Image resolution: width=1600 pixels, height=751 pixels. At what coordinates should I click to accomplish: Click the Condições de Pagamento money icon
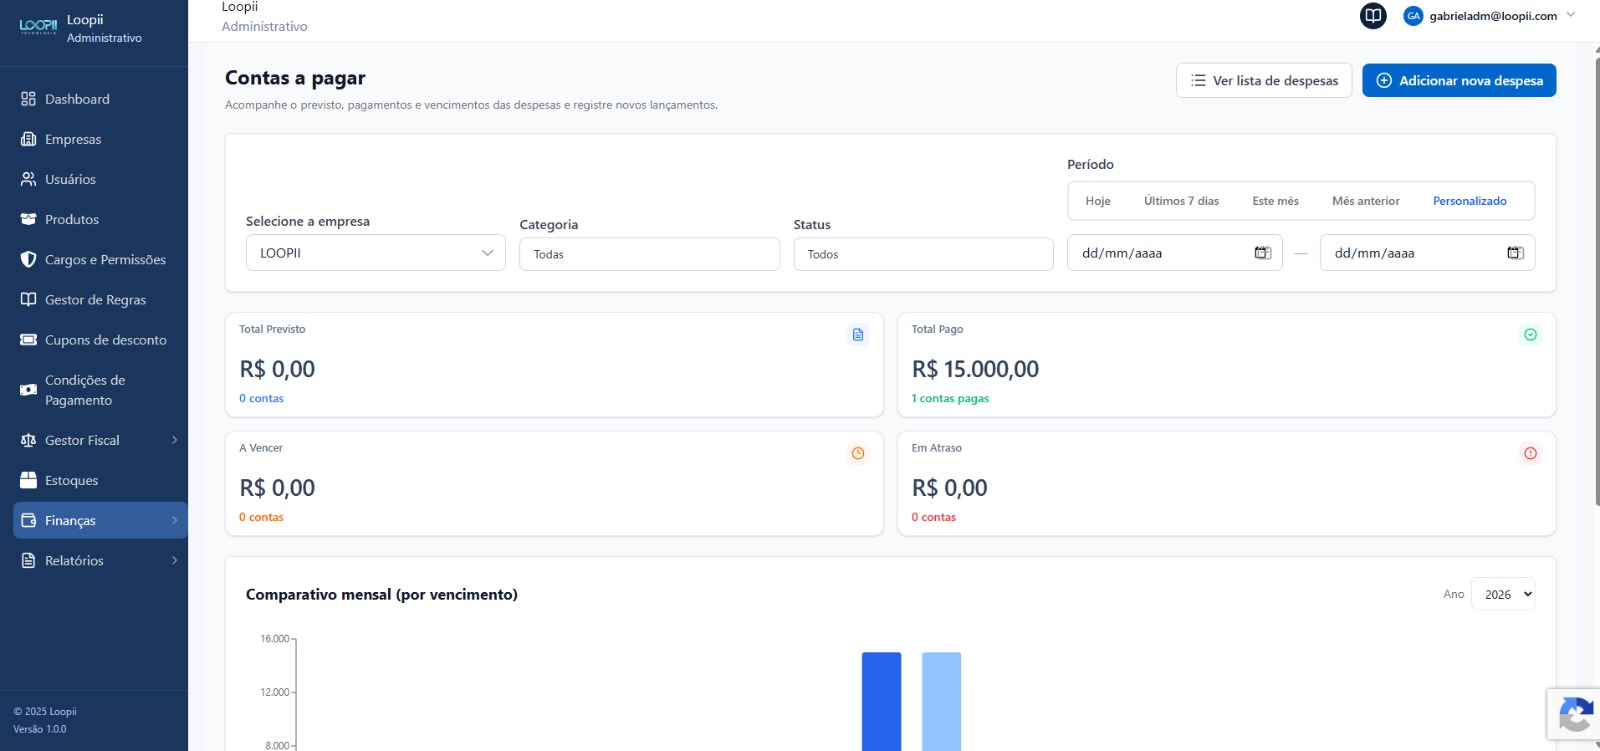28,390
